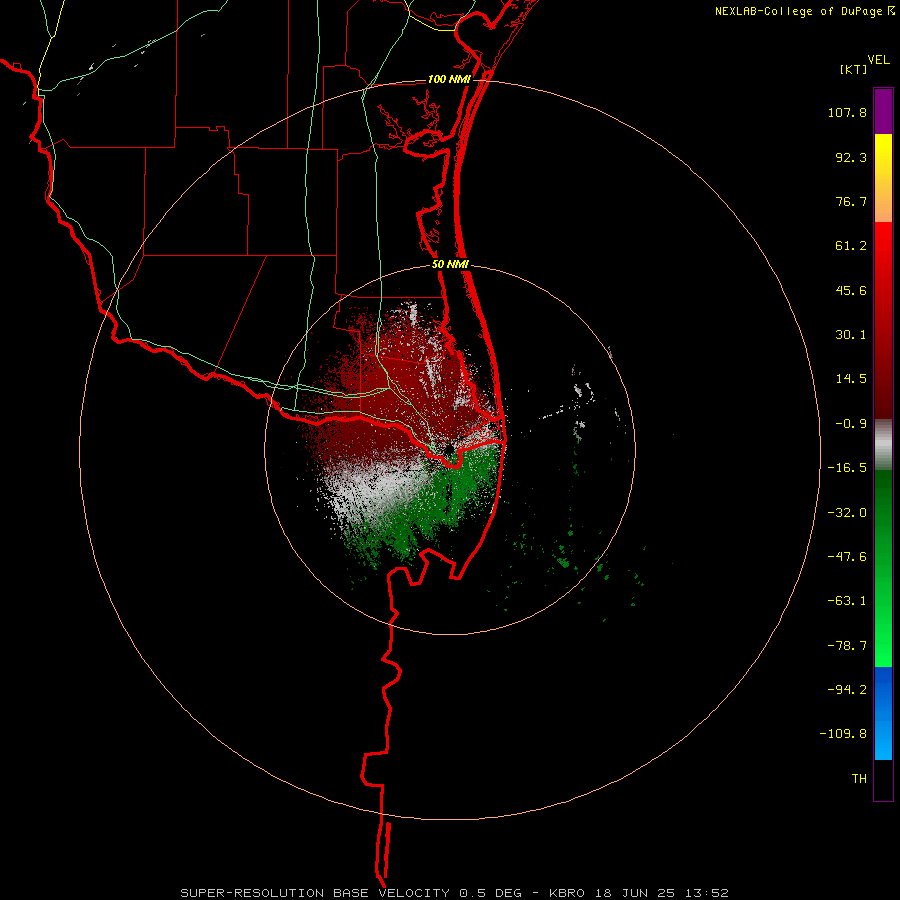Click the -78.7 legend value
Viewport: 900px width, 900px height.
847,646
